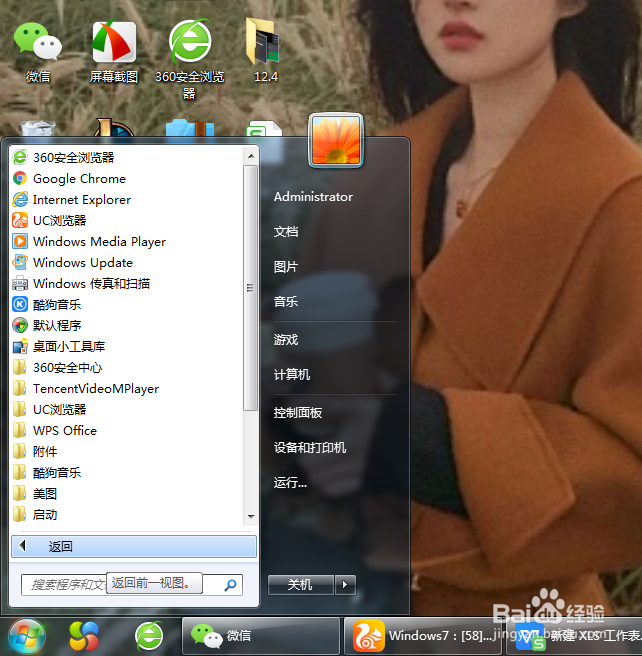This screenshot has width=642, height=656.
Task: Click the Windows Media Player text label
Action: click(x=100, y=241)
